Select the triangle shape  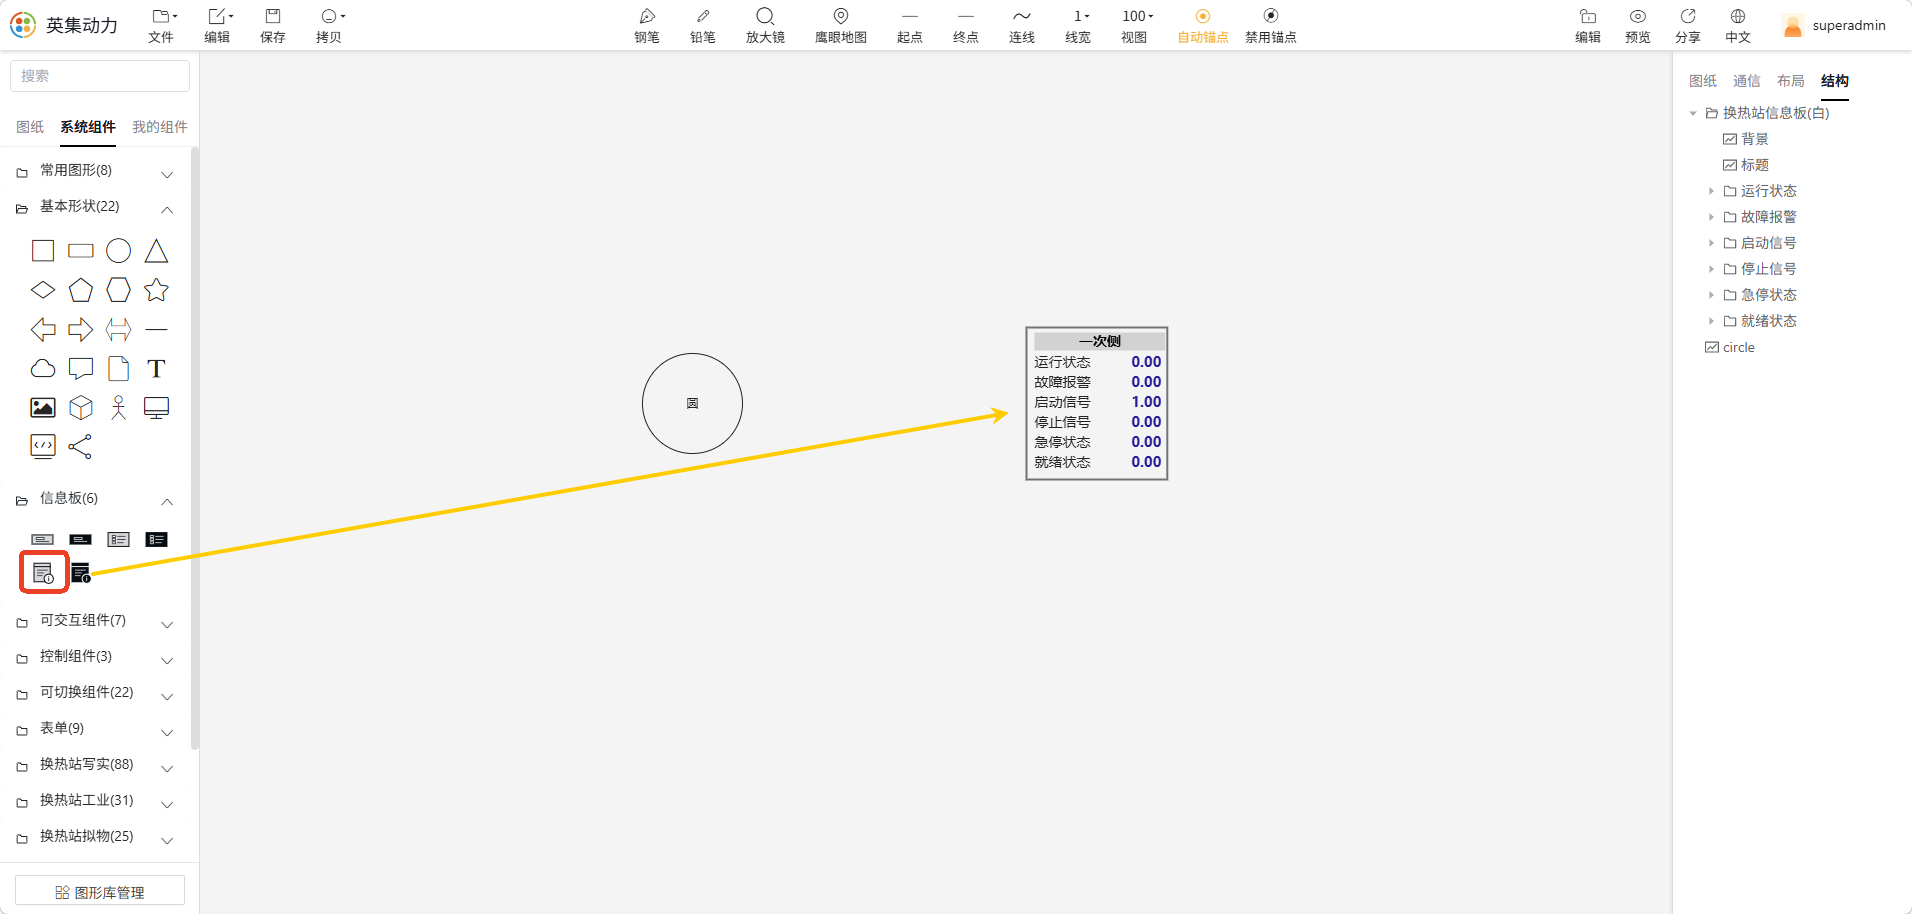[x=156, y=251]
